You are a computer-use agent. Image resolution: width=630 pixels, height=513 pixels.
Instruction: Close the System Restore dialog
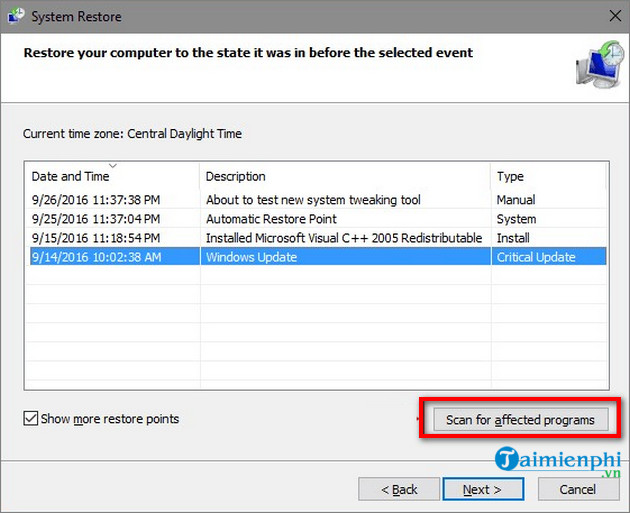click(615, 16)
